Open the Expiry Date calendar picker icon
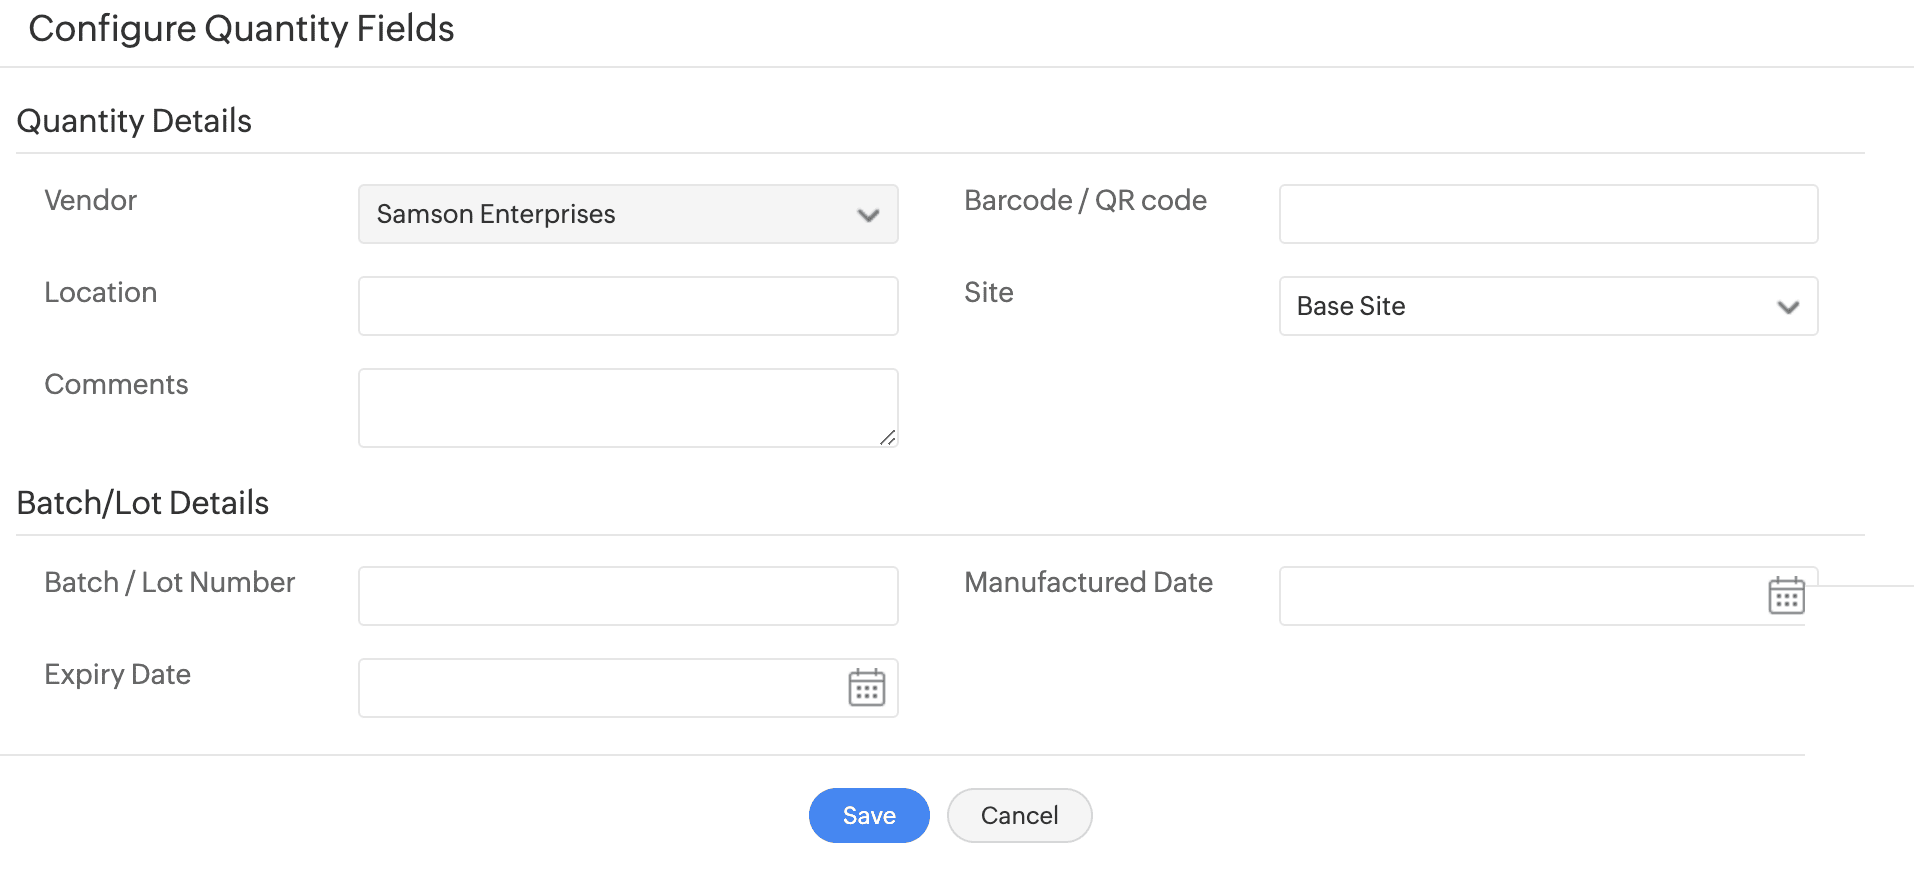This screenshot has height=879, width=1914. point(866,688)
